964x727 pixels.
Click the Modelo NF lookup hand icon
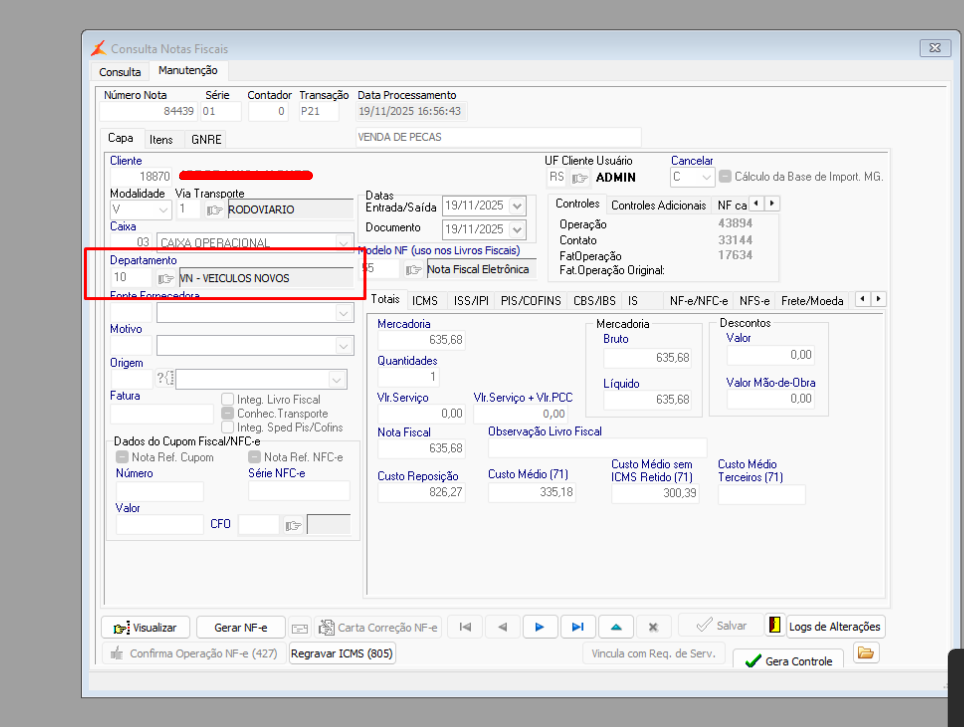click(x=413, y=269)
